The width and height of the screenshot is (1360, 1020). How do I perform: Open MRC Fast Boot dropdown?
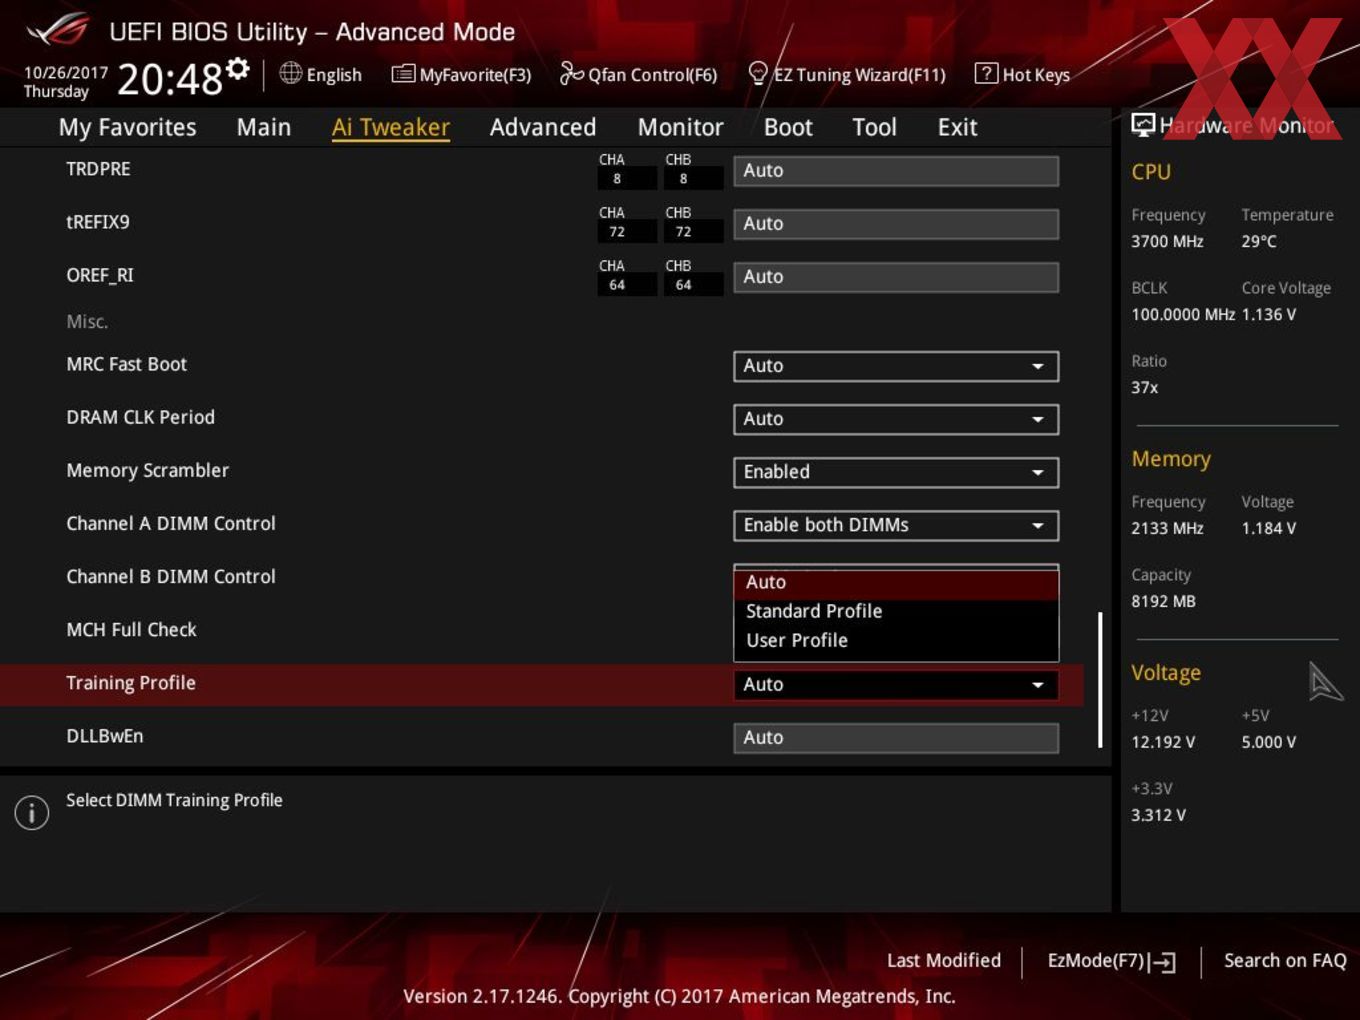coord(896,366)
